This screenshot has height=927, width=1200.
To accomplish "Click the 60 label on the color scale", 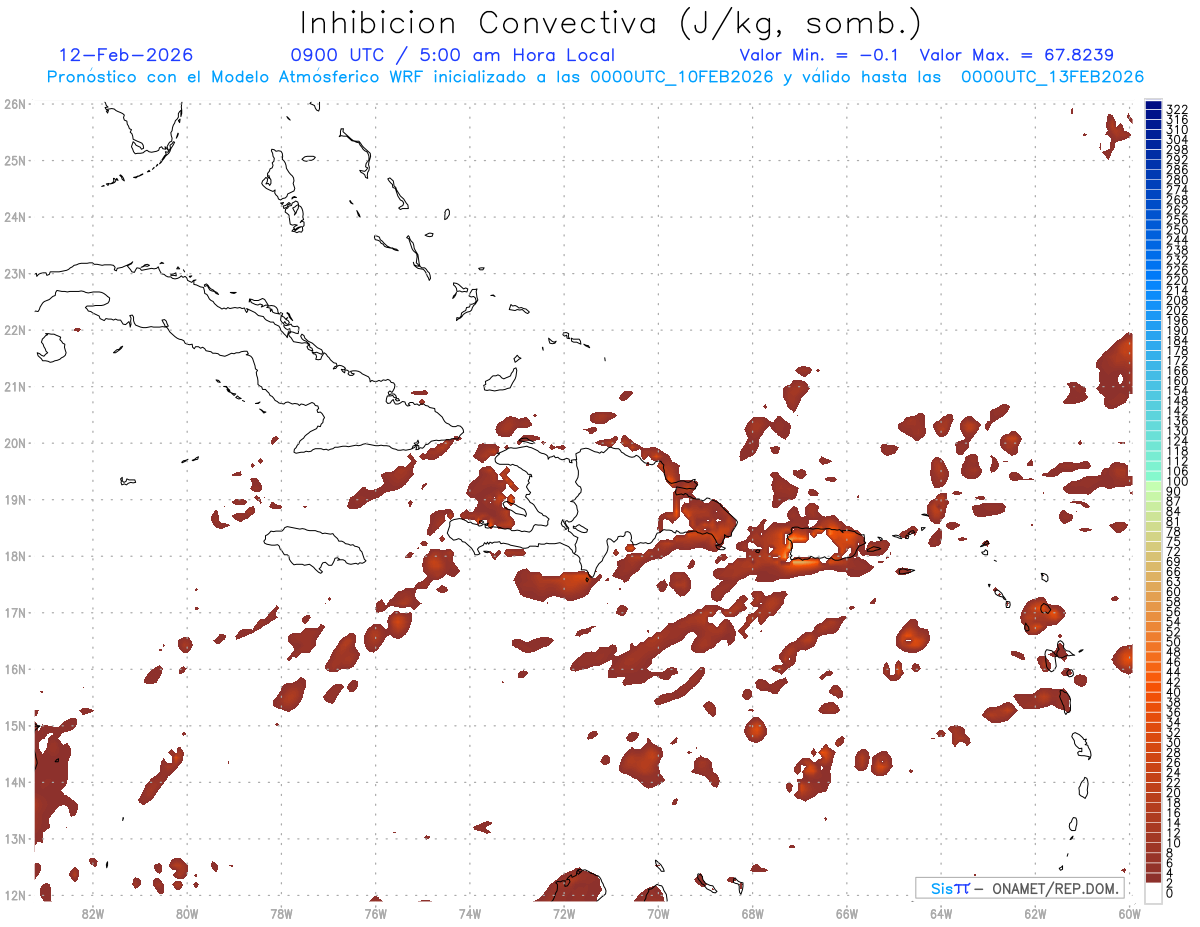I will (x=1173, y=592).
